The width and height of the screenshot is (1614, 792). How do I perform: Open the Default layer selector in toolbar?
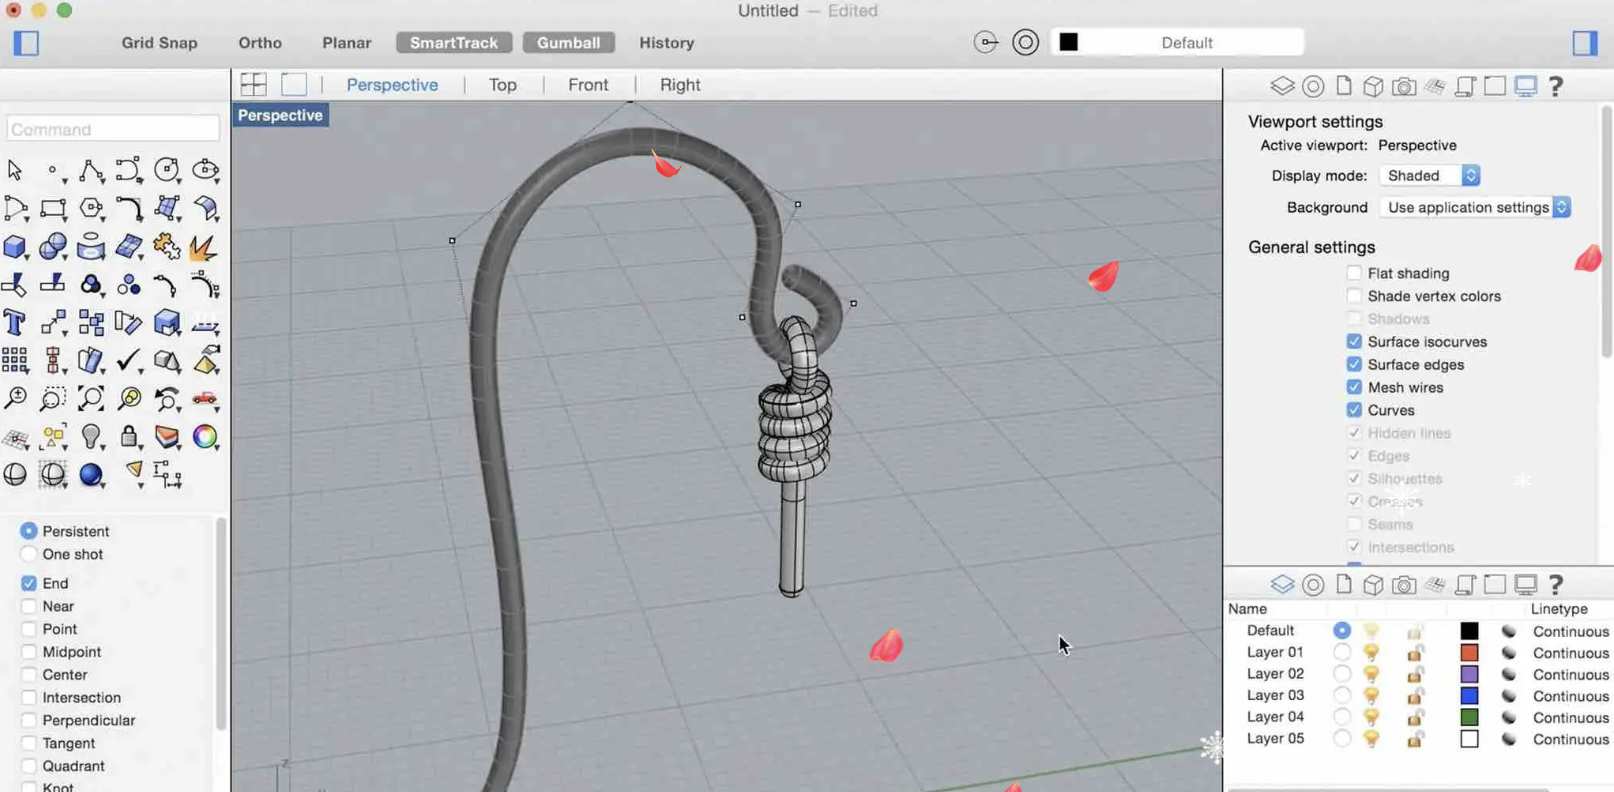point(1186,43)
